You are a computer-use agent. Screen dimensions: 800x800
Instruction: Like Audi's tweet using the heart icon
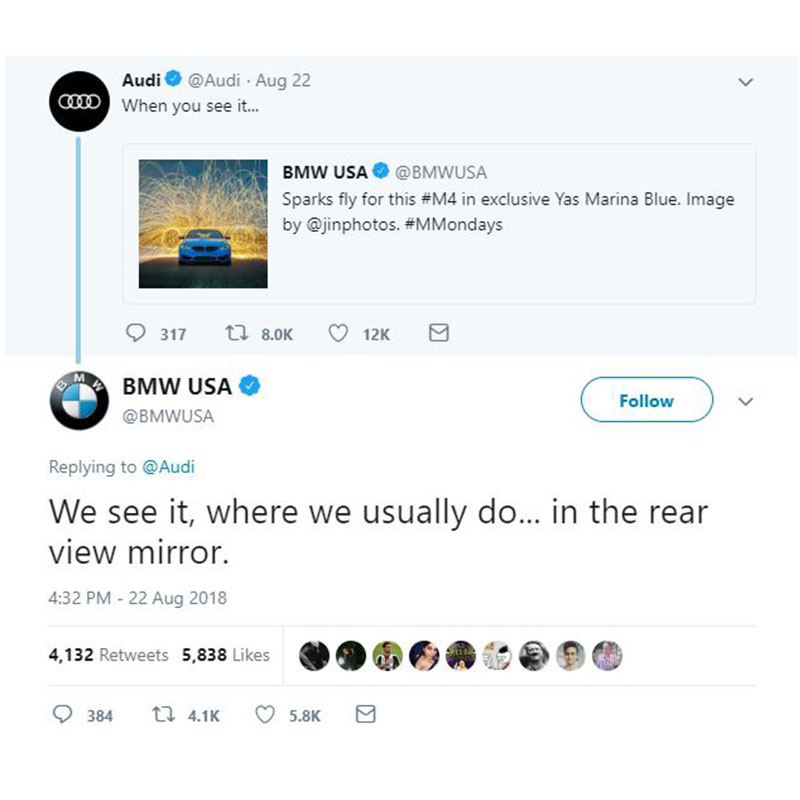pyautogui.click(x=338, y=334)
